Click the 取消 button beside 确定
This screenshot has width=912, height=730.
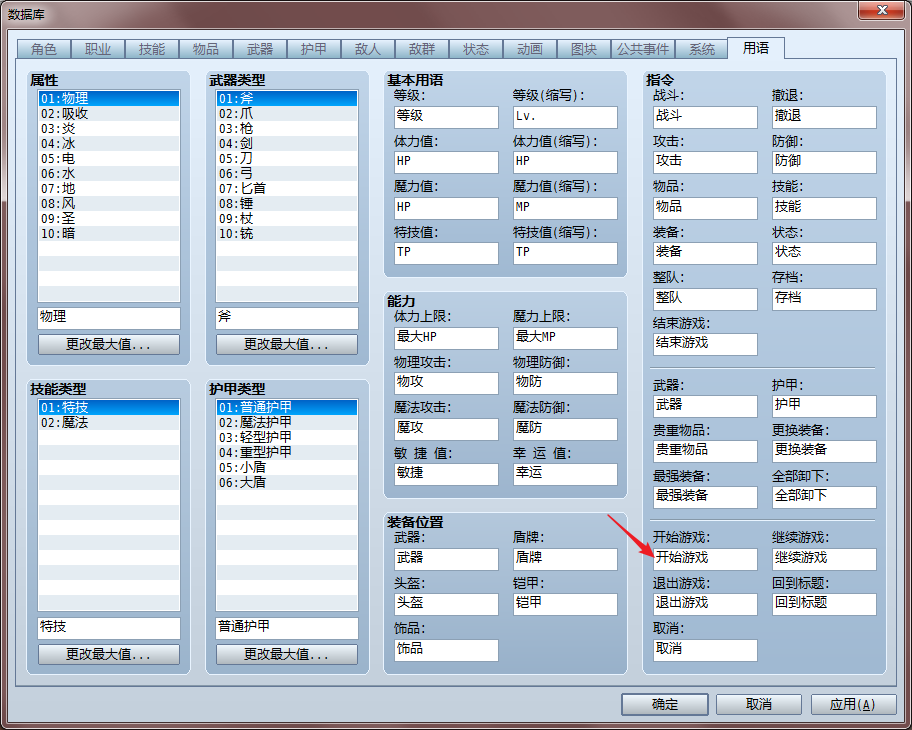pyautogui.click(x=759, y=704)
